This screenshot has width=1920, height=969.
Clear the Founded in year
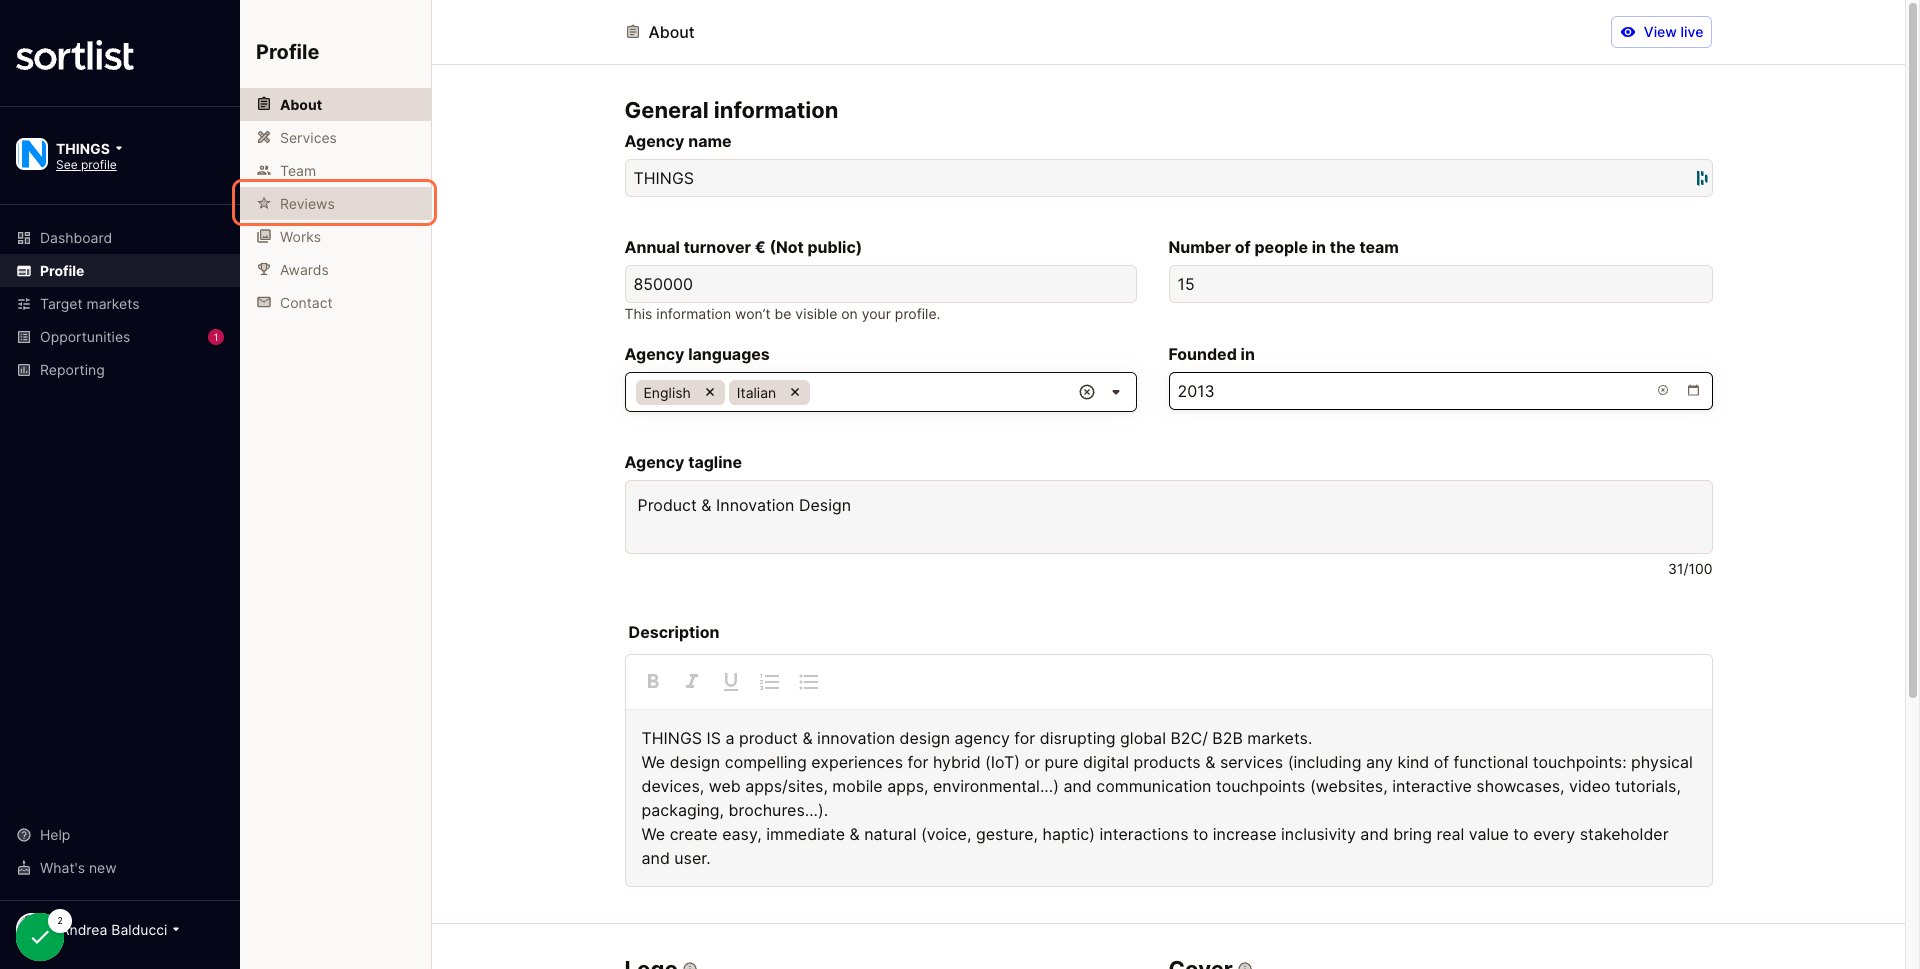[1663, 391]
